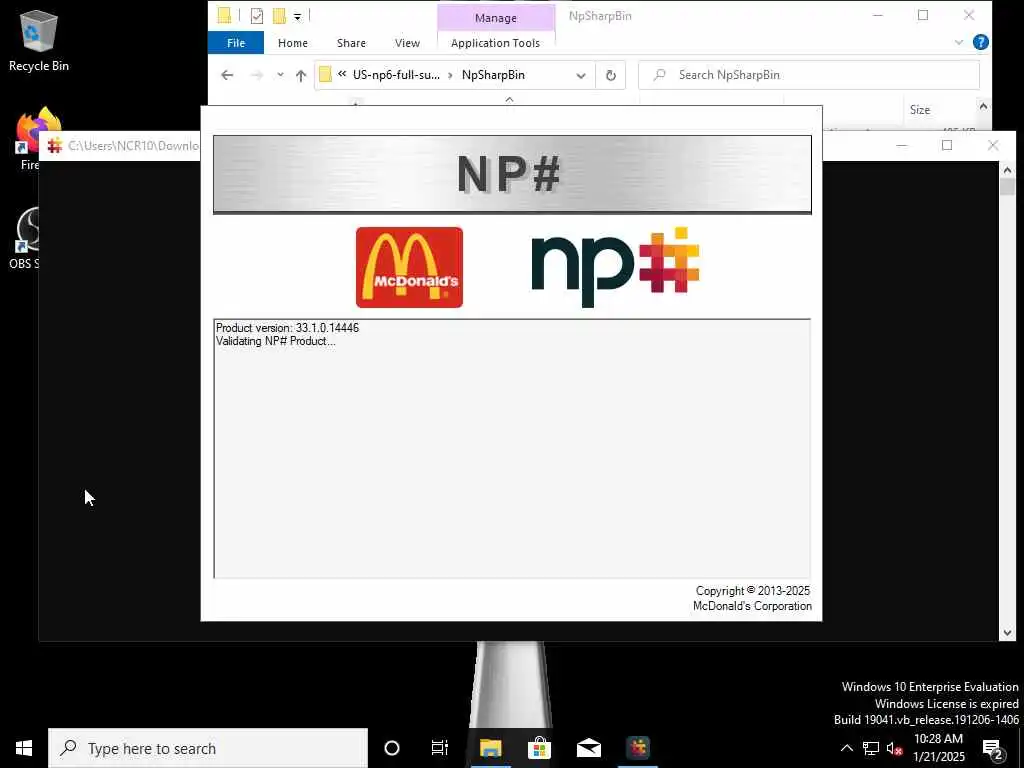Open Explorer Help question mark icon
The height and width of the screenshot is (768, 1024).
tap(980, 42)
